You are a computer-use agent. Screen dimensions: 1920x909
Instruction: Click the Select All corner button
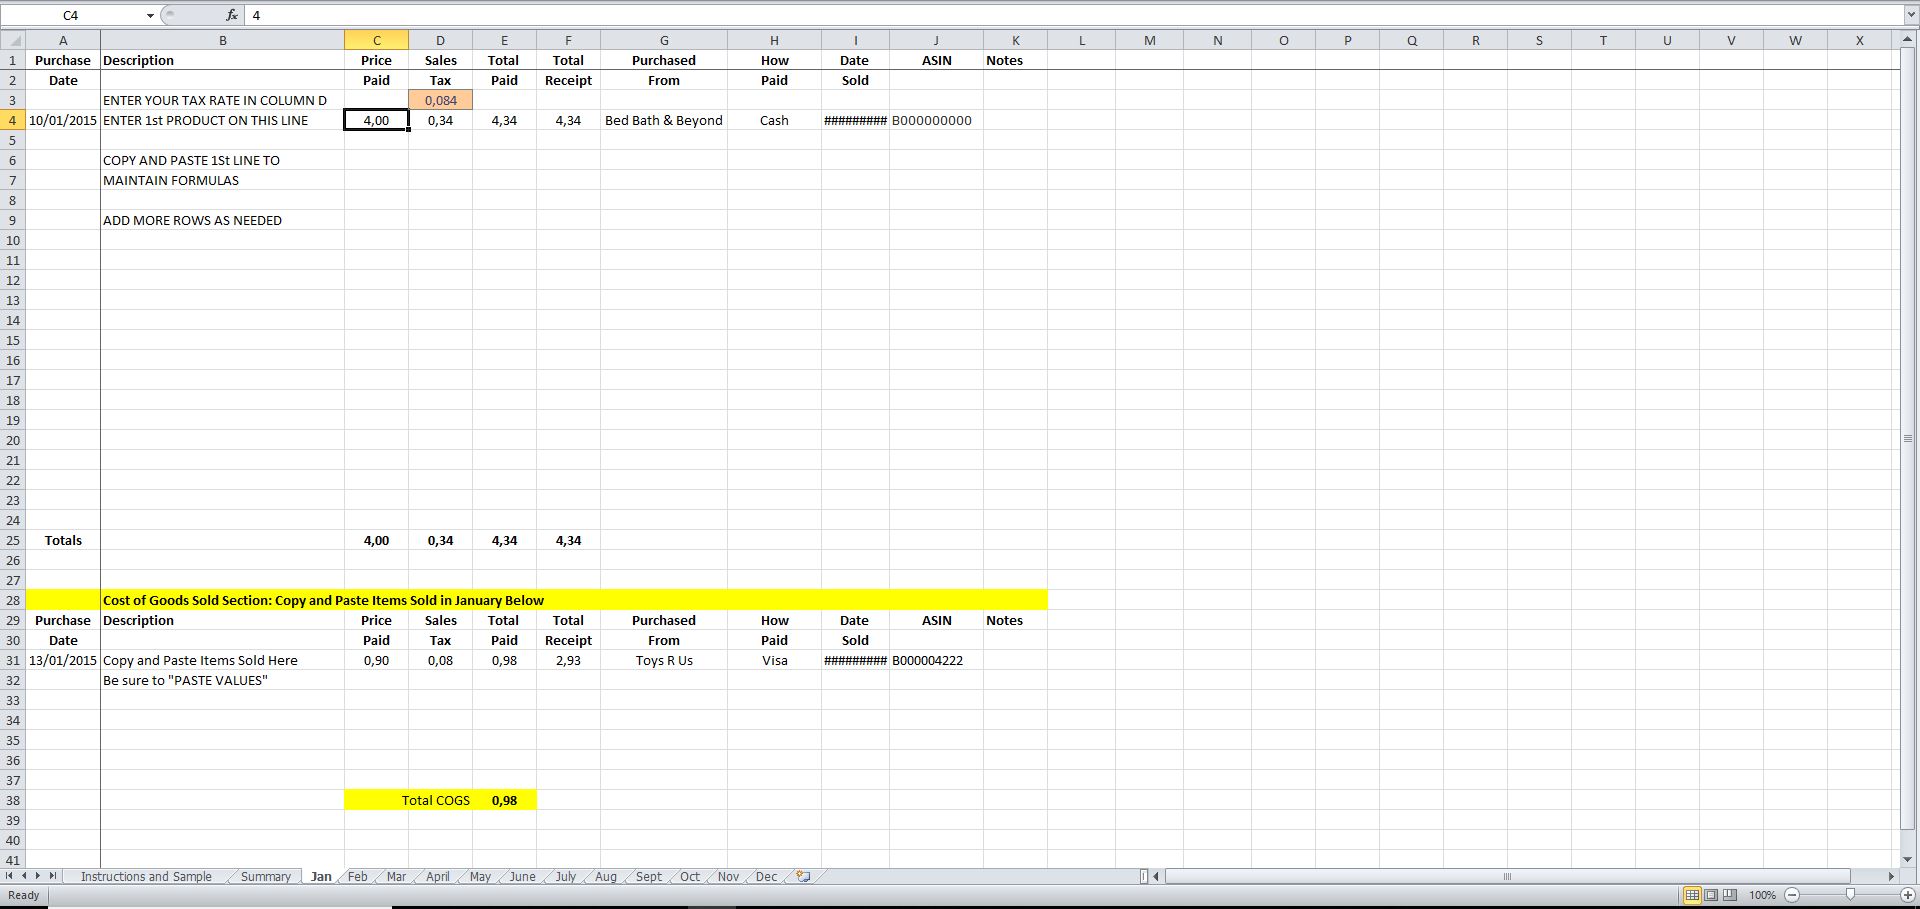click(13, 40)
